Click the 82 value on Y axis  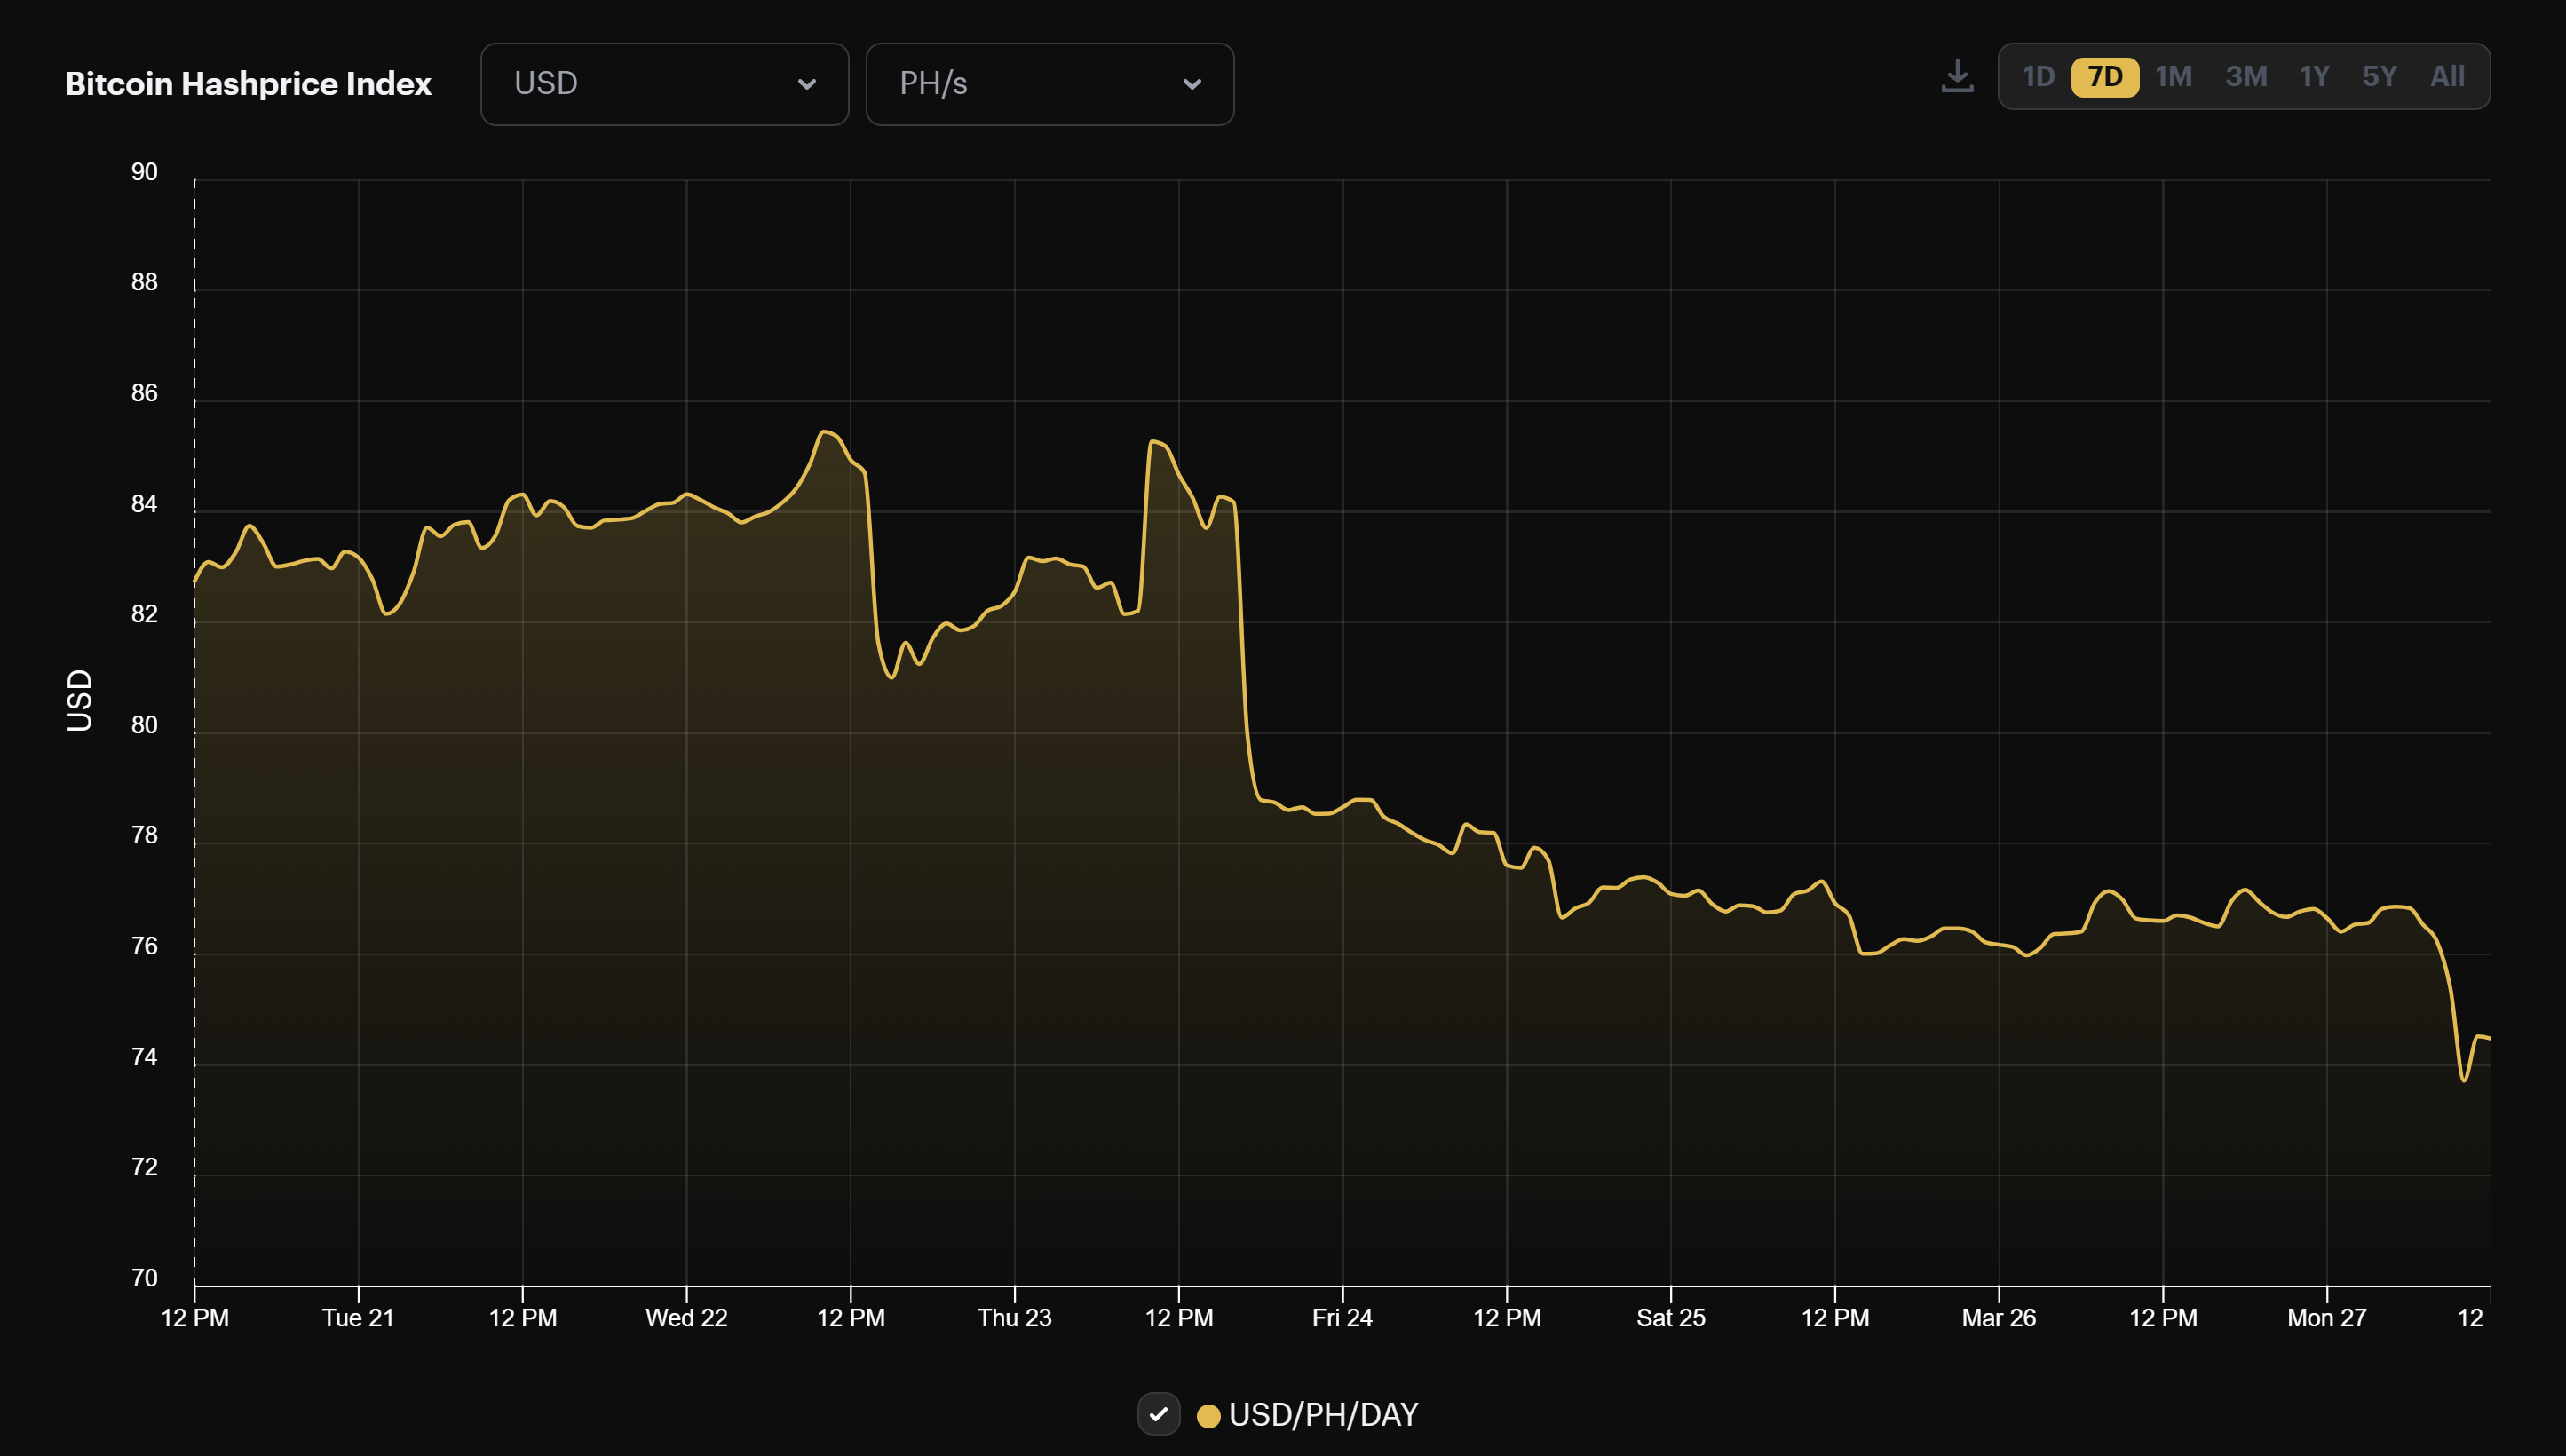(x=144, y=614)
